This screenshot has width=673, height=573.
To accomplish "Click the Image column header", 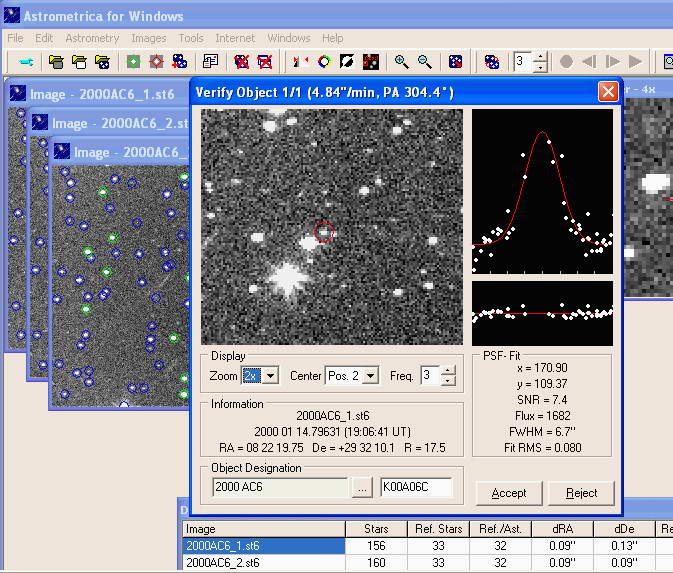I will coord(264,529).
